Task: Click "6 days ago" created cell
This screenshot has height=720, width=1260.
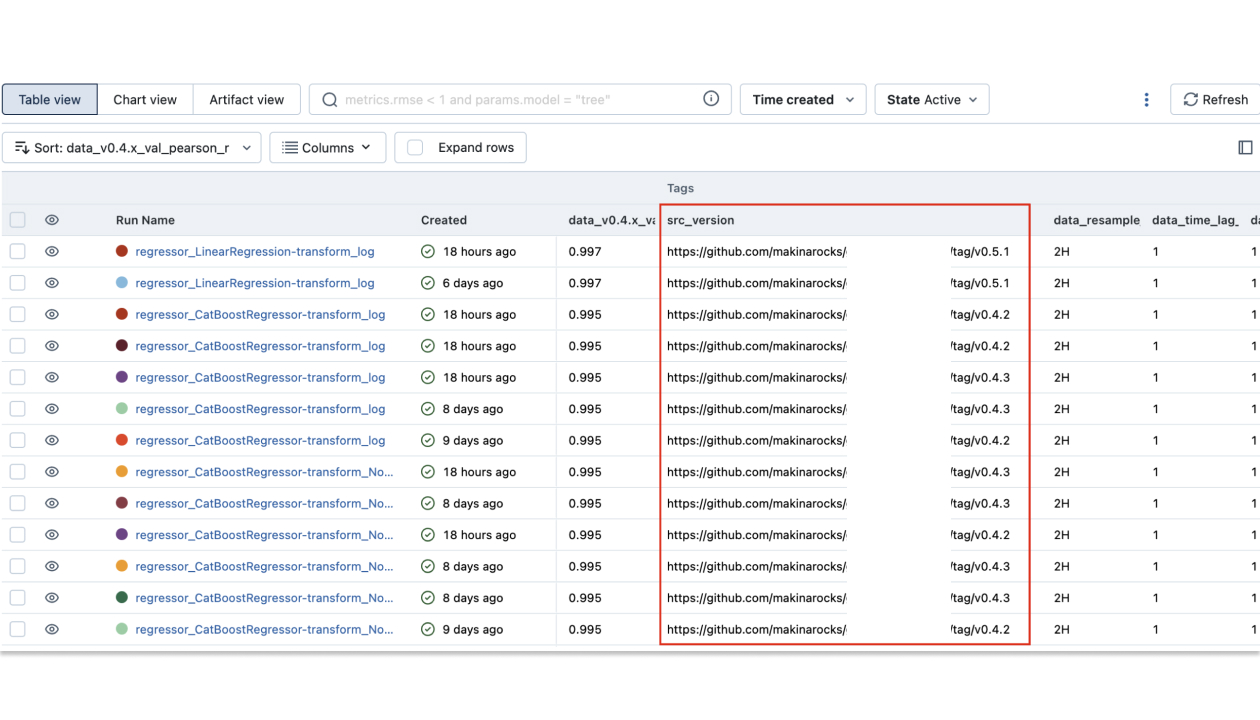Action: tap(474, 283)
